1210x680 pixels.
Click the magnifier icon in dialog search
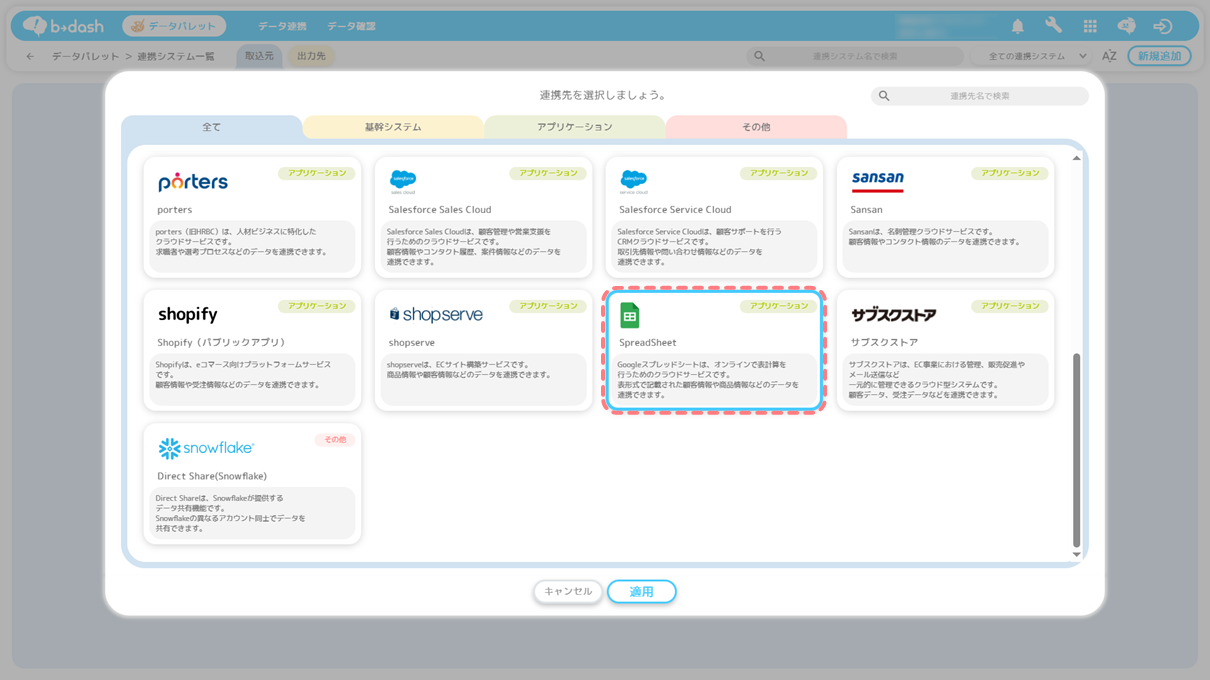point(884,96)
